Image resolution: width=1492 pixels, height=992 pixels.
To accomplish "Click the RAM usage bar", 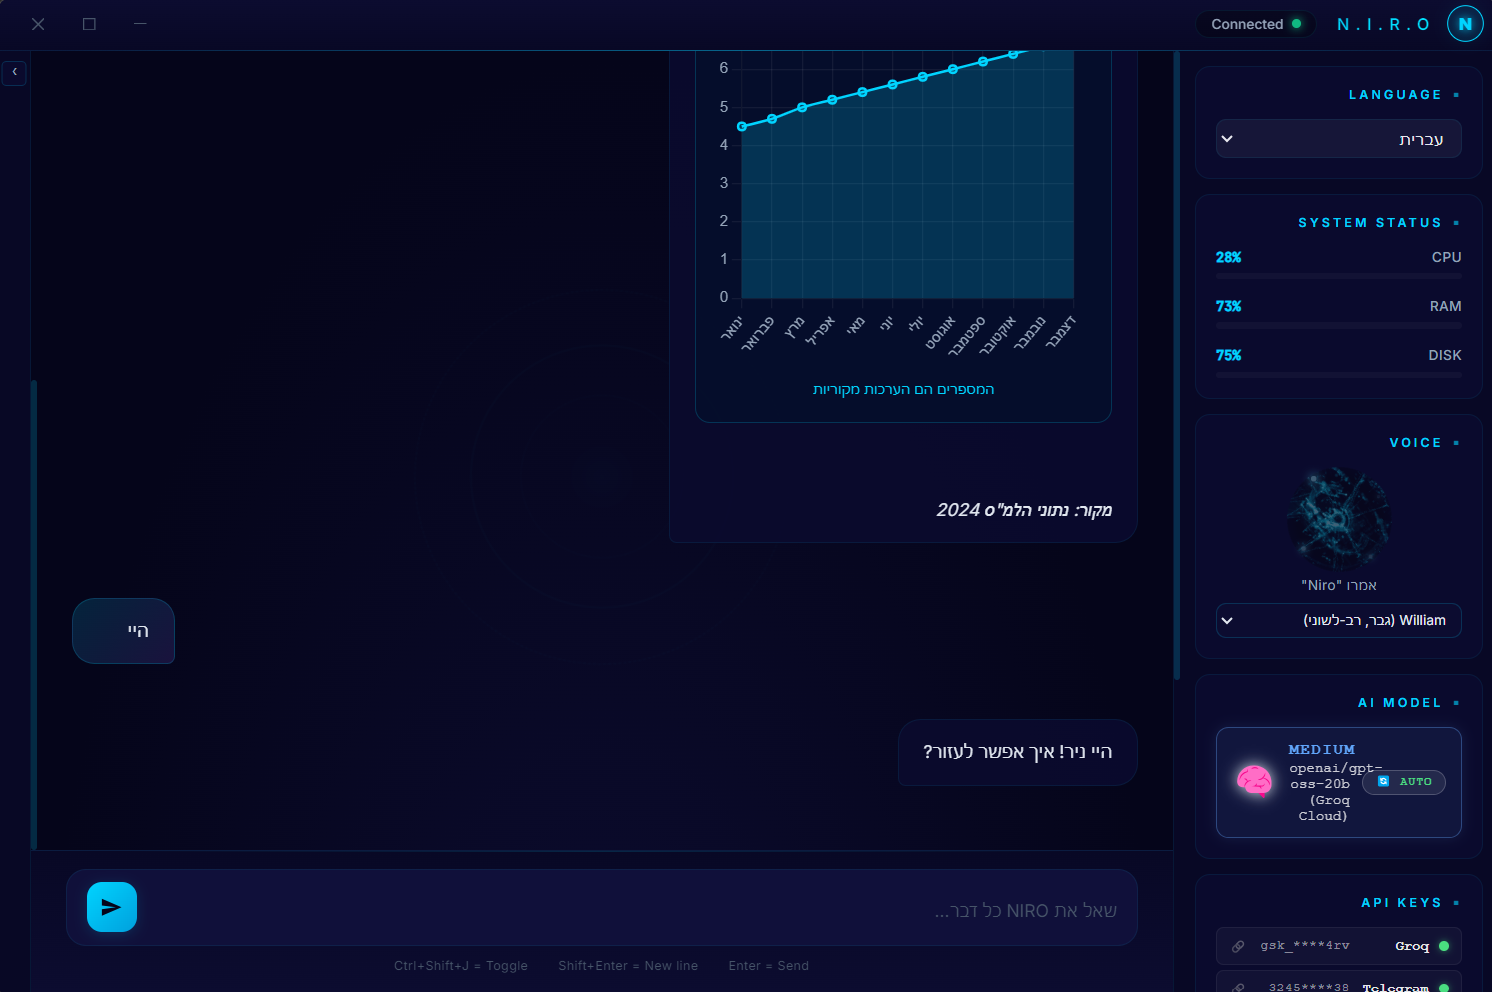I will click(x=1338, y=325).
